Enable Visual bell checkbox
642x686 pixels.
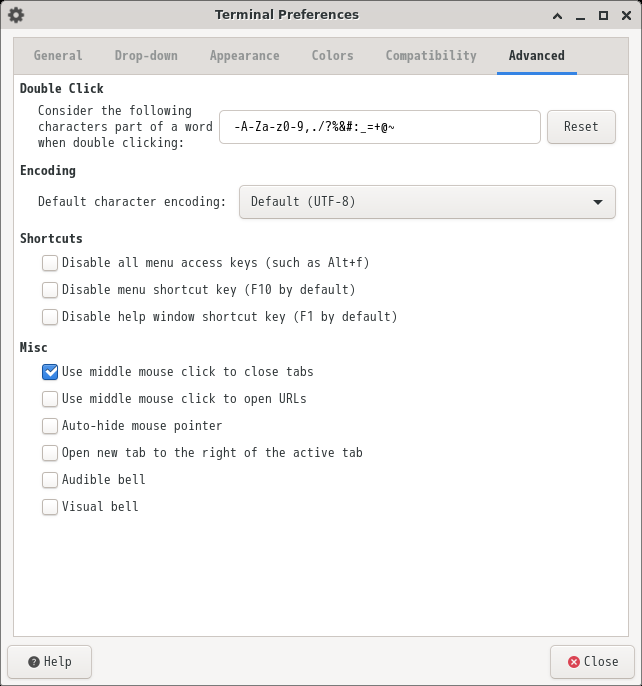tap(50, 507)
